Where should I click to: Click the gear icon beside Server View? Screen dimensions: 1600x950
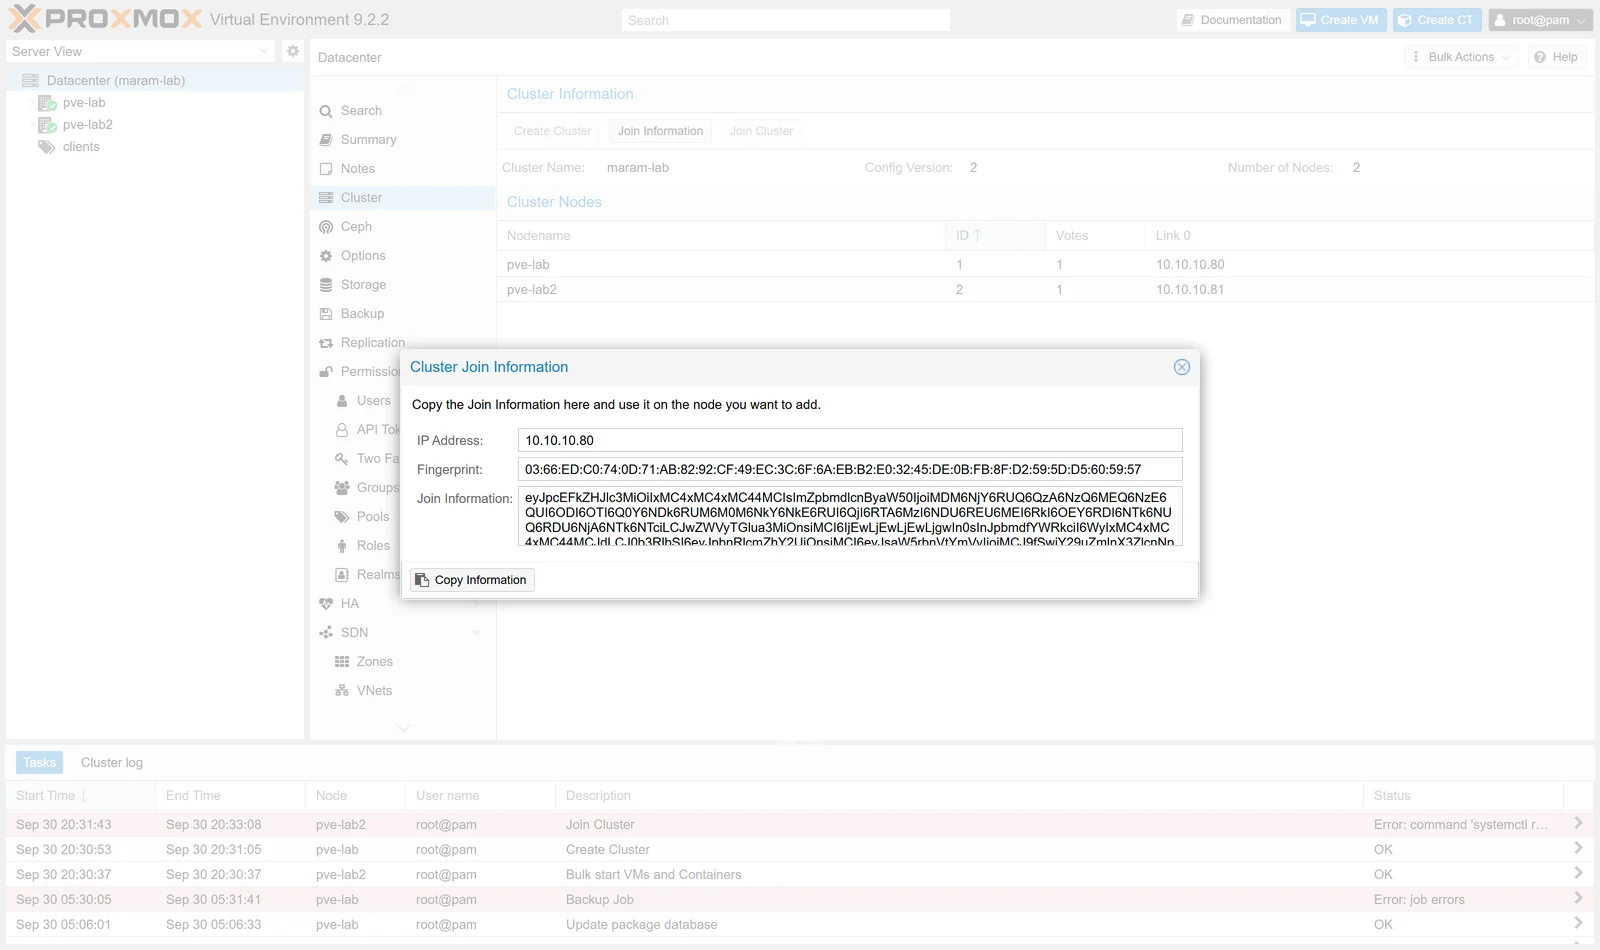point(292,51)
